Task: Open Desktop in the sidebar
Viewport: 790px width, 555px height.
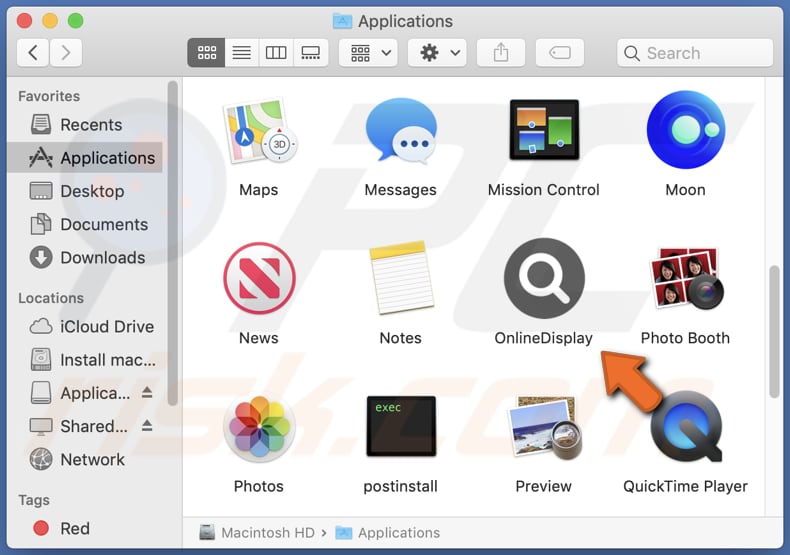Action: [85, 191]
